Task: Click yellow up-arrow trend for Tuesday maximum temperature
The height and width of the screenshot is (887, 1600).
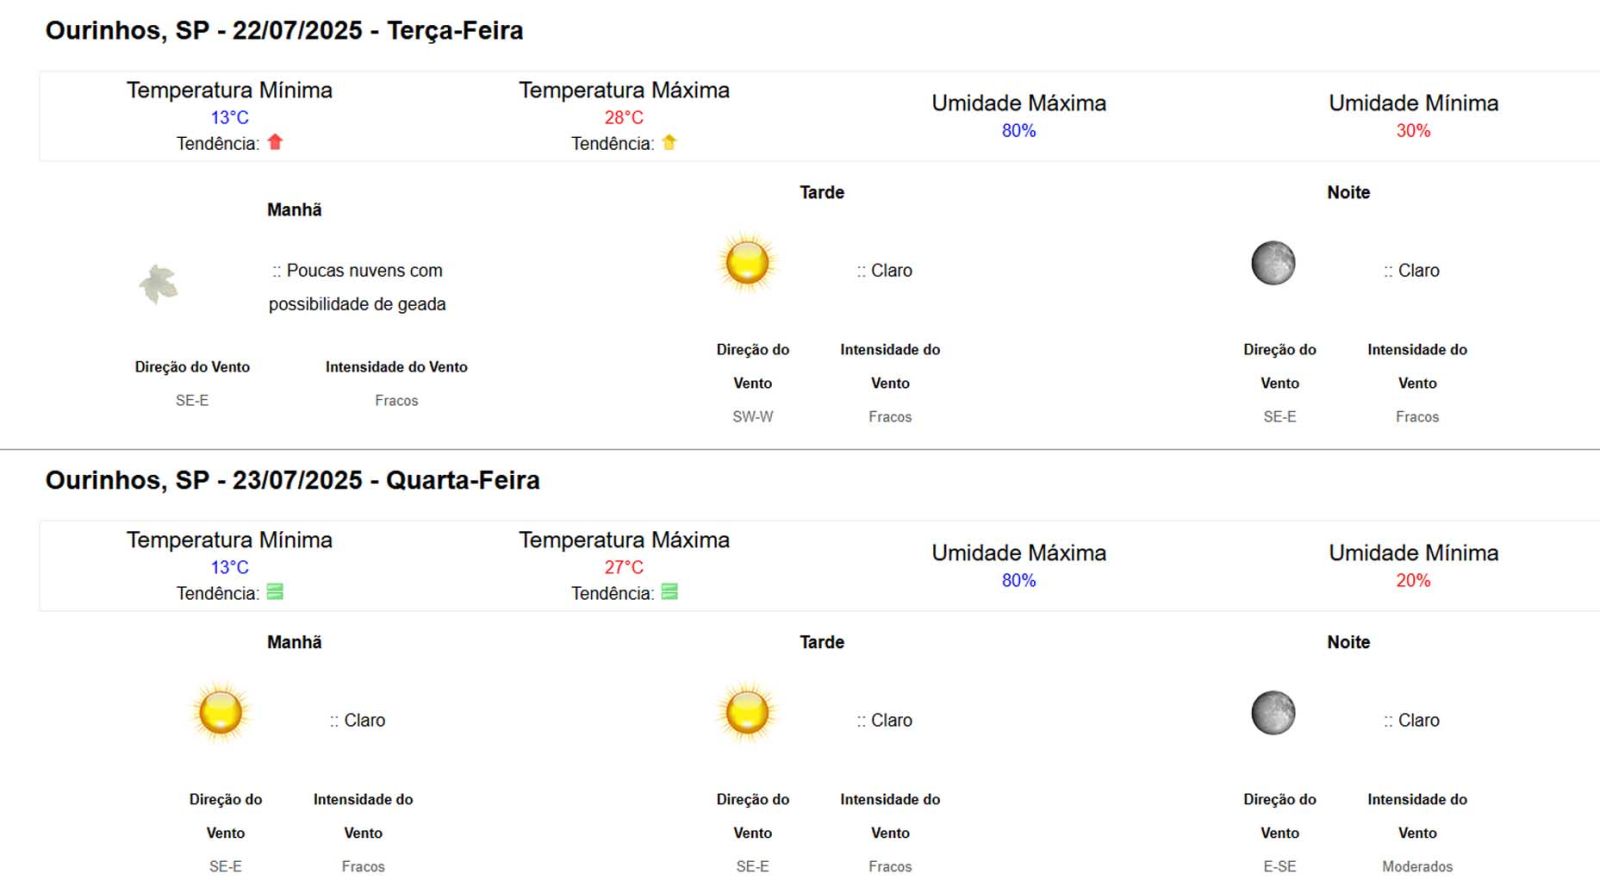Action: tap(669, 142)
